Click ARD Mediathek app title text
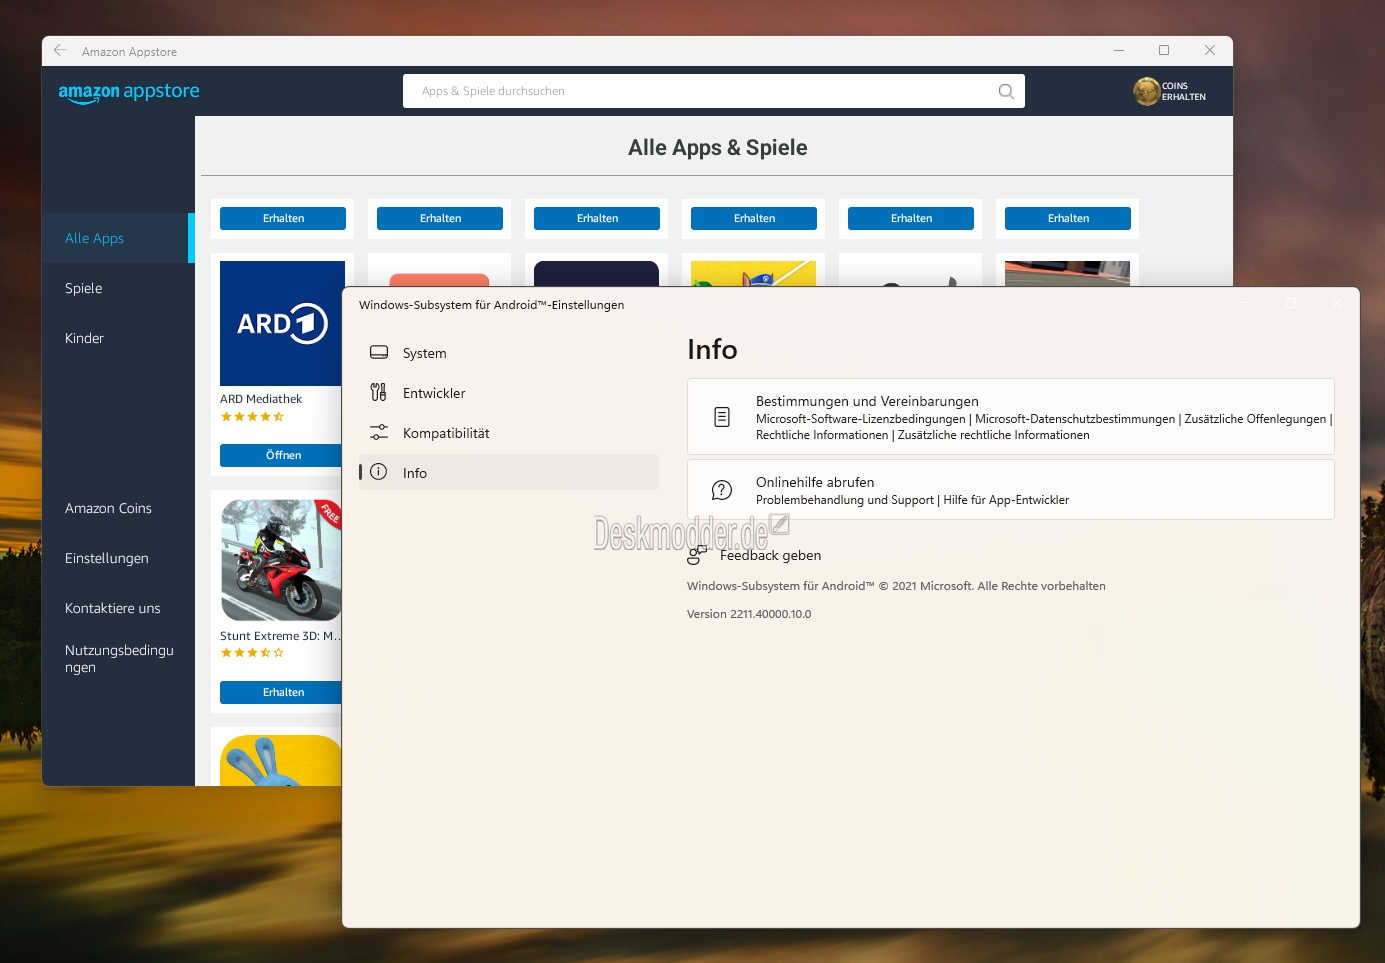 pyautogui.click(x=261, y=399)
